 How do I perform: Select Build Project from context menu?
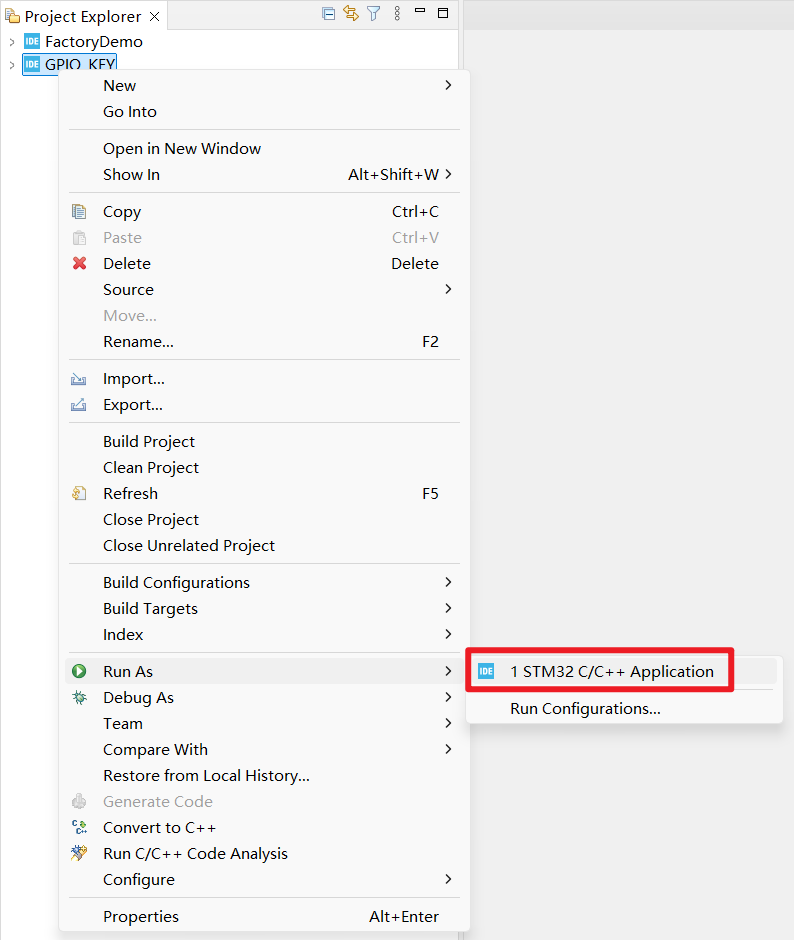click(x=149, y=442)
